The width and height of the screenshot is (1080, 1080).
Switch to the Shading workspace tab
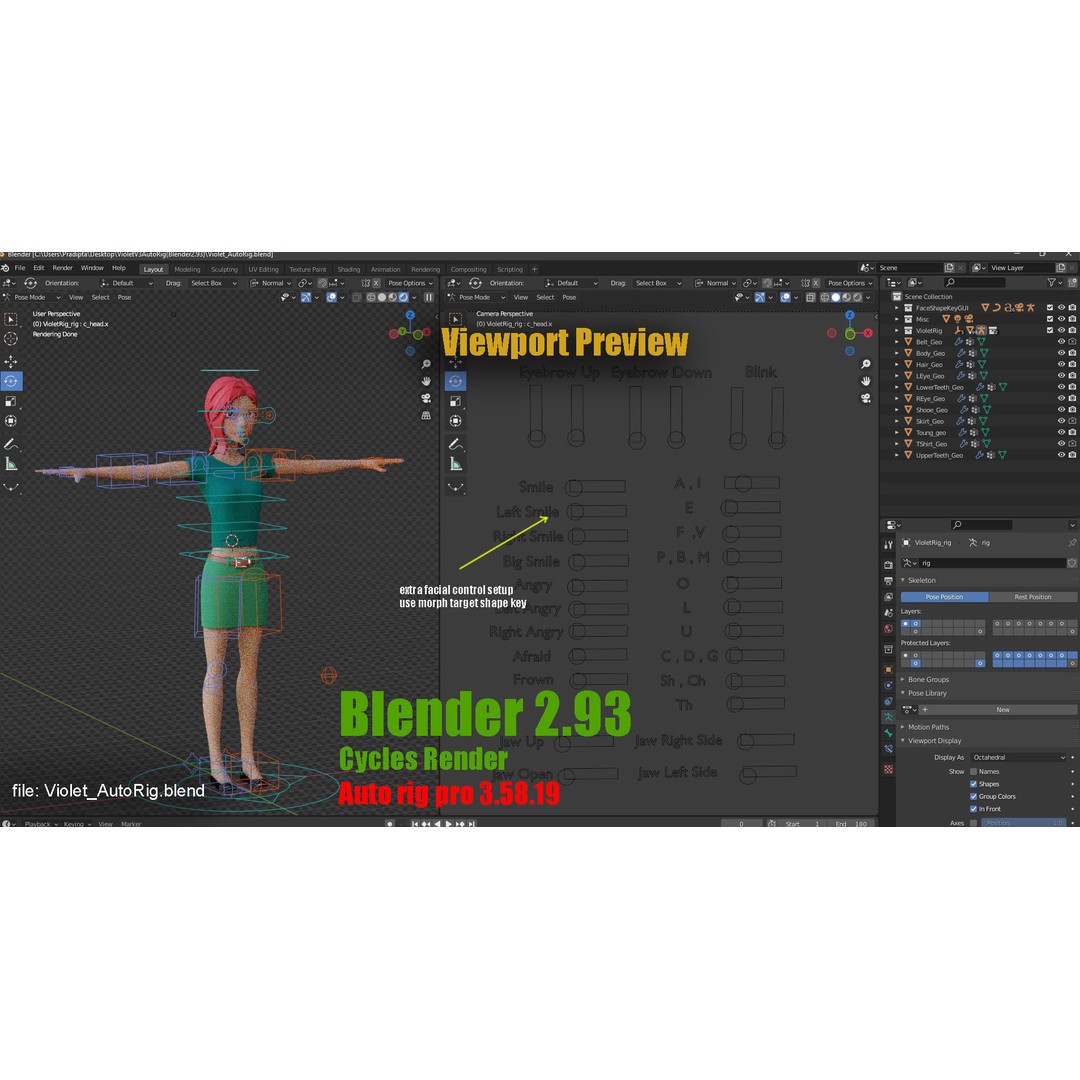click(x=349, y=269)
